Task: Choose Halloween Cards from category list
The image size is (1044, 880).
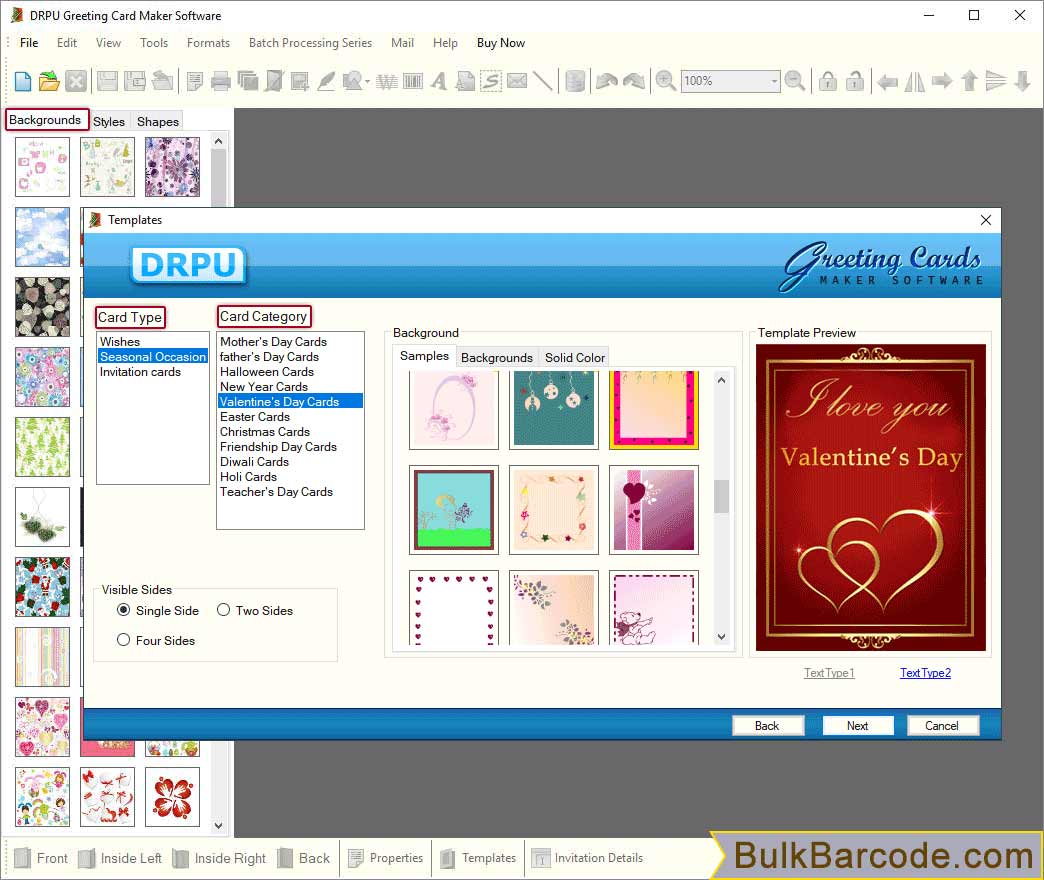Action: [x=266, y=371]
